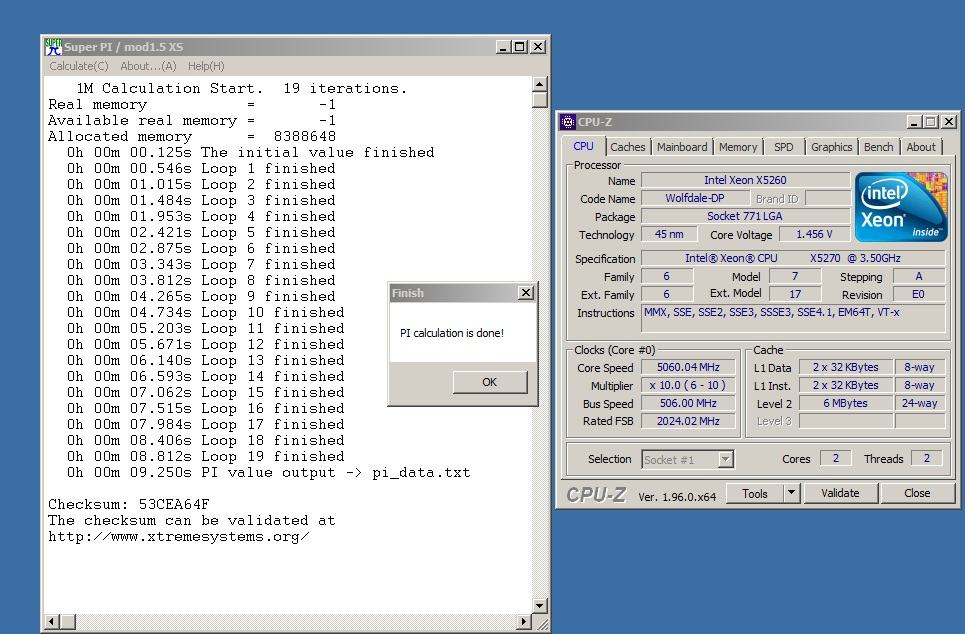Click the Super PI vertical scrollbar down arrow
Screen dimensions: 965x634
tap(540, 606)
